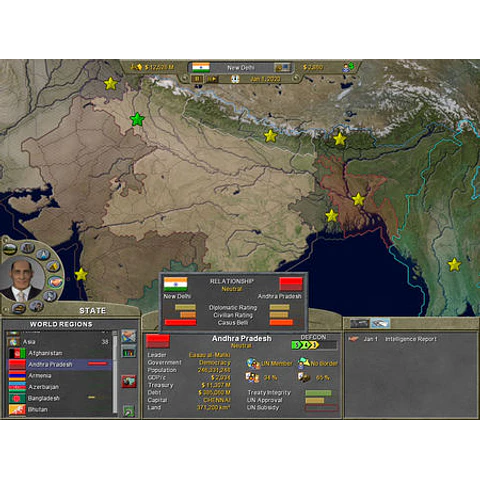
Task: Click the clock icon beside the date
Action: [x=235, y=79]
